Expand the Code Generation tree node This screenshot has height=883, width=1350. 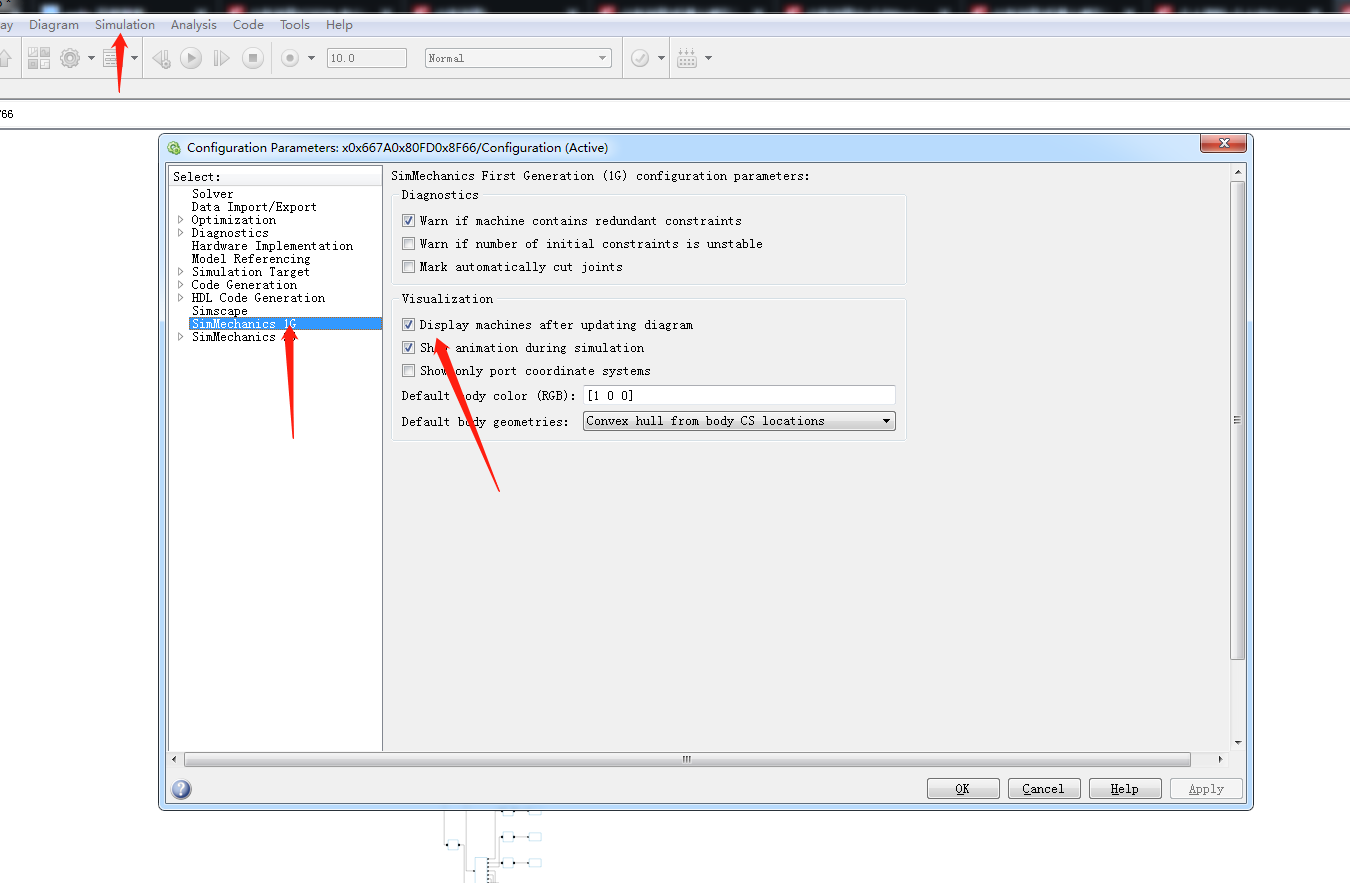181,285
